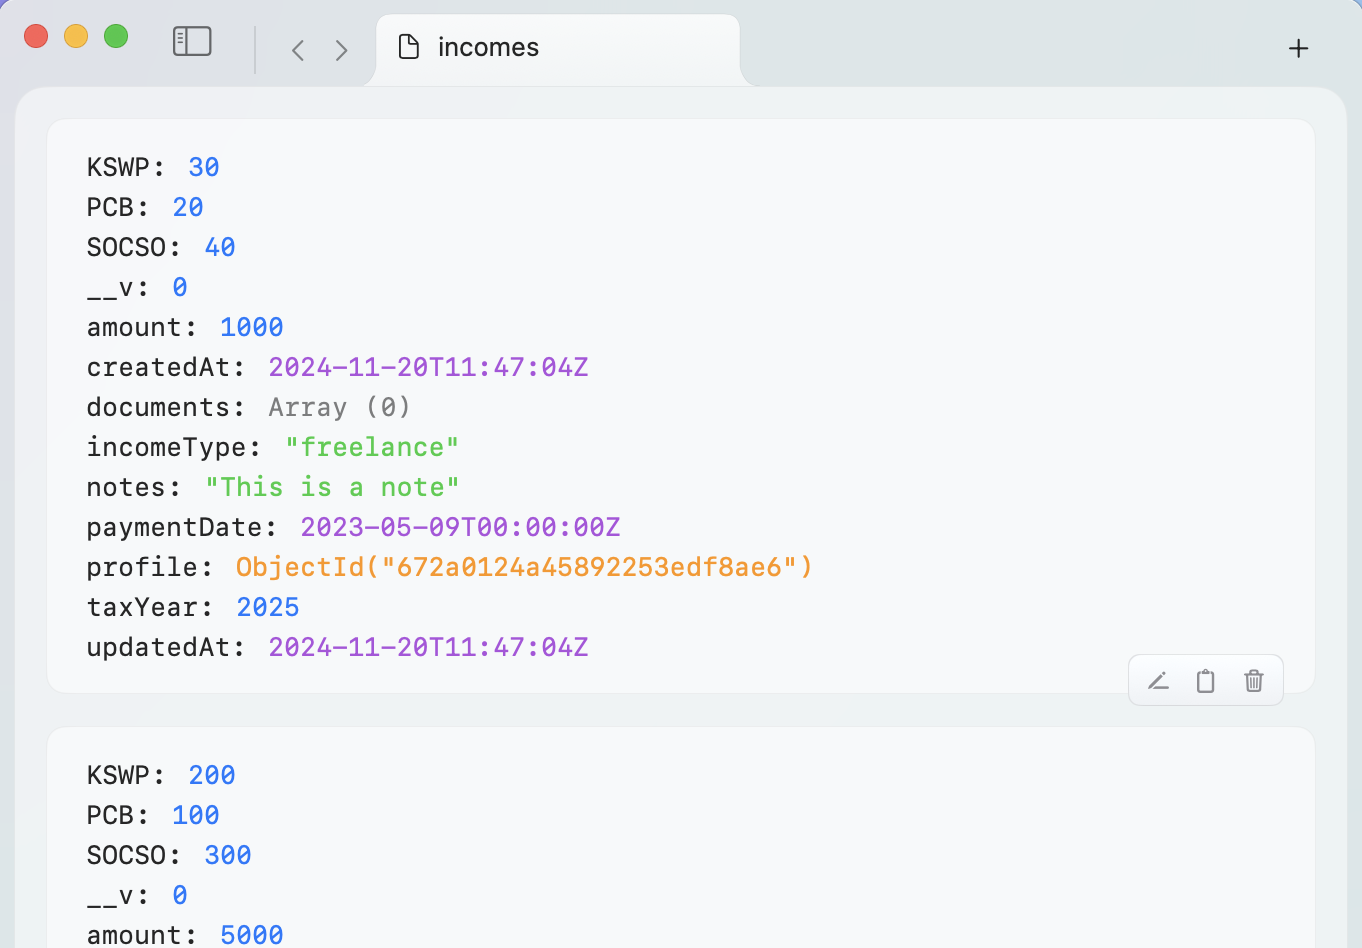
Task: Minimize the window with yellow button
Action: click(76, 37)
